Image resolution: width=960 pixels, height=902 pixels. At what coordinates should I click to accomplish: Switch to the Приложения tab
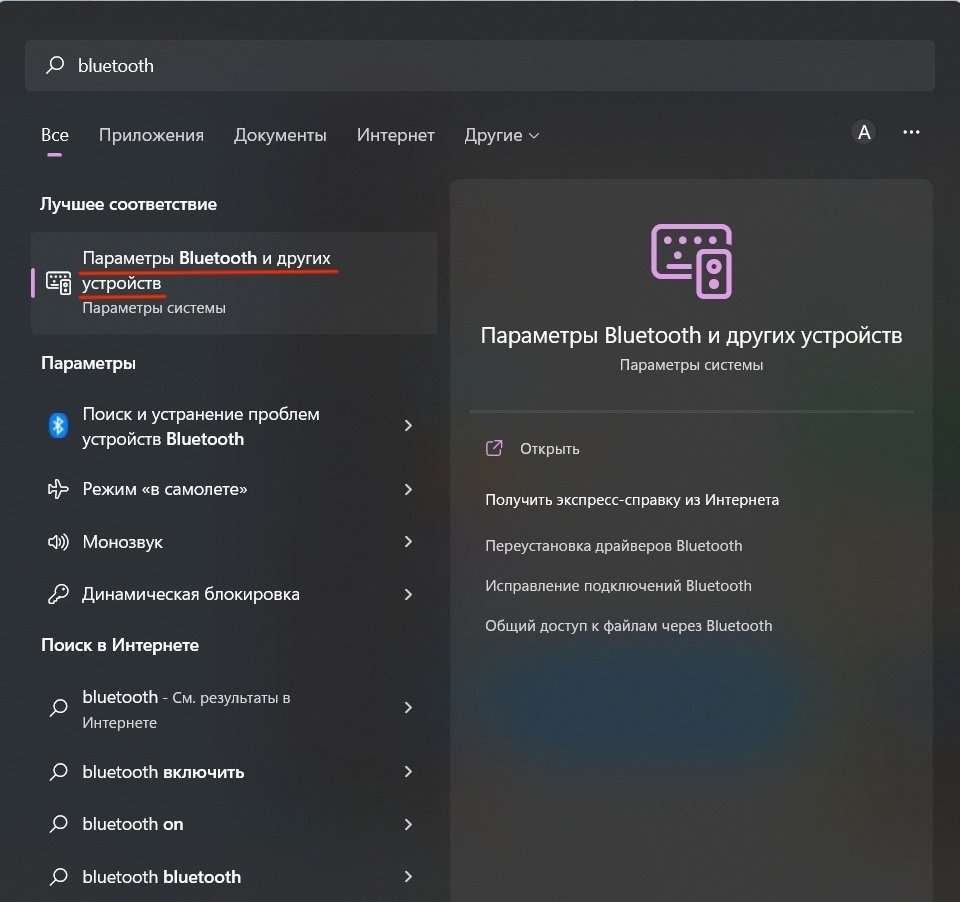point(151,135)
